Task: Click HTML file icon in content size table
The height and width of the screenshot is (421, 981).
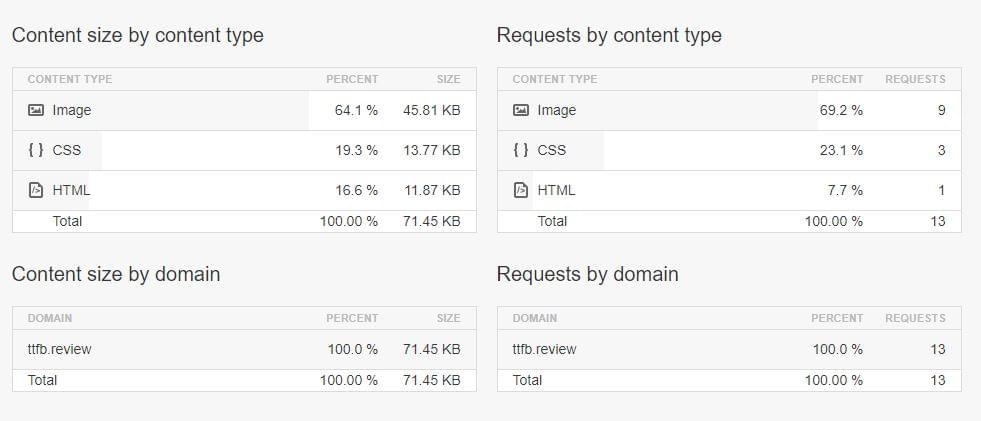Action: [36, 190]
